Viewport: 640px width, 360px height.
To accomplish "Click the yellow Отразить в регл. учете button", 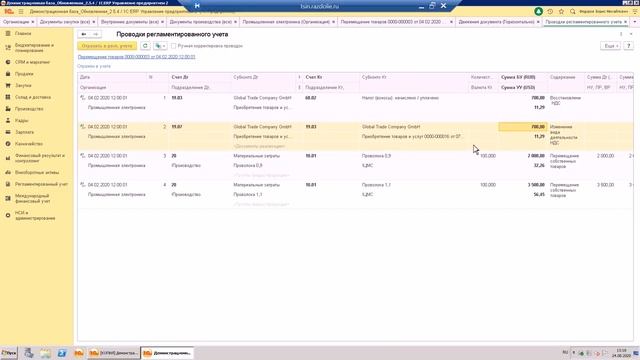I will click(x=107, y=46).
